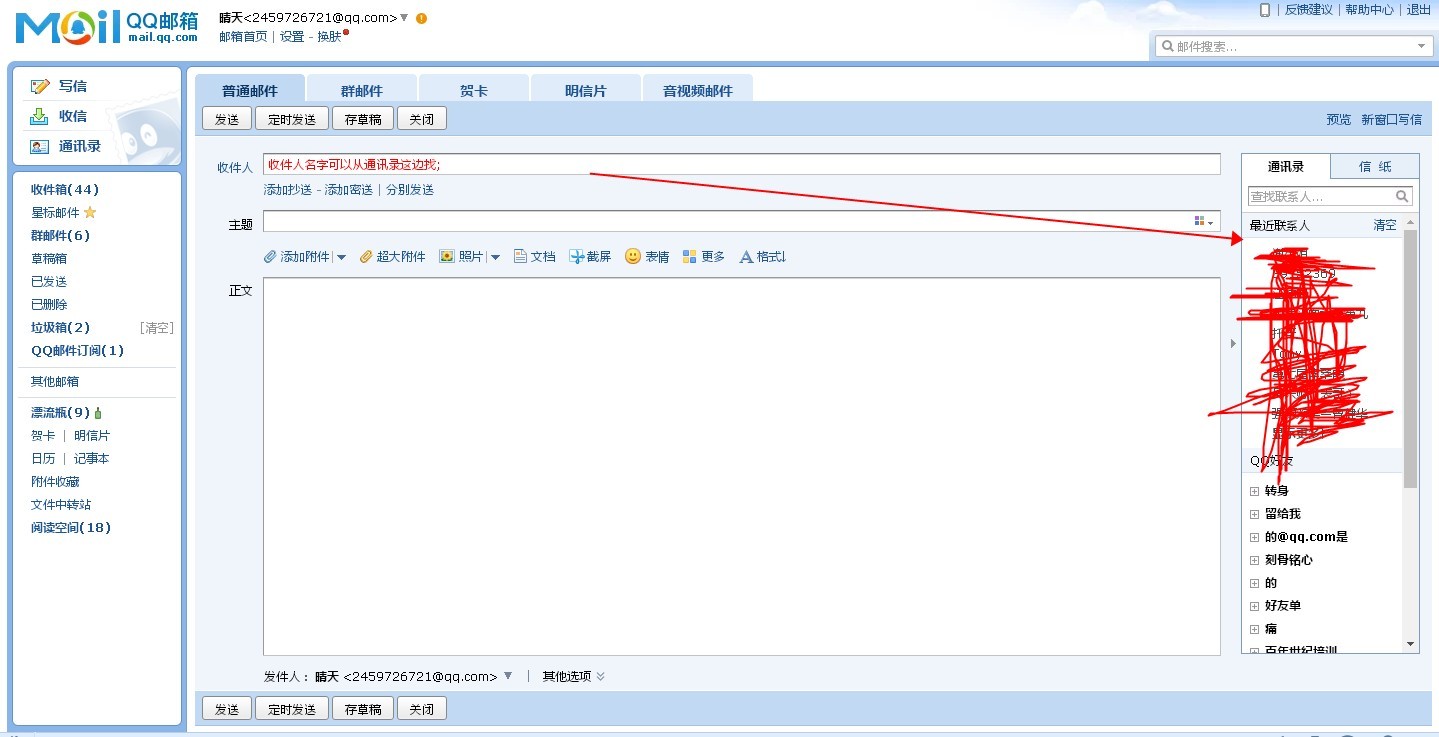Expand the 其他选项 options

click(x=571, y=676)
